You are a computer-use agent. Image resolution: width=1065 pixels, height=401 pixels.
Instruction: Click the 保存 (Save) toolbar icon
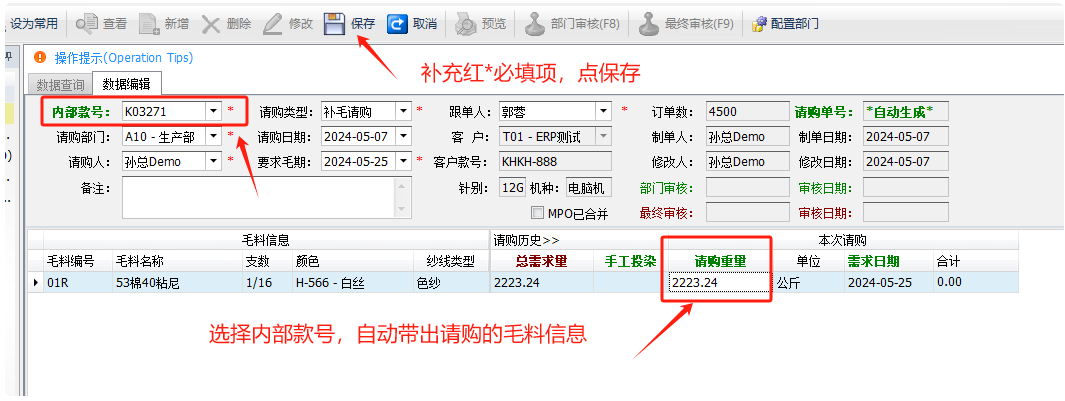(333, 24)
